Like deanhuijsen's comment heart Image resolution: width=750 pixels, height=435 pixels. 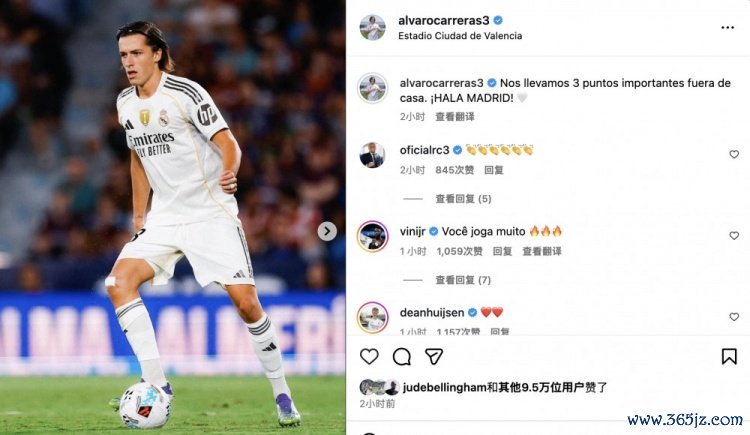734,317
